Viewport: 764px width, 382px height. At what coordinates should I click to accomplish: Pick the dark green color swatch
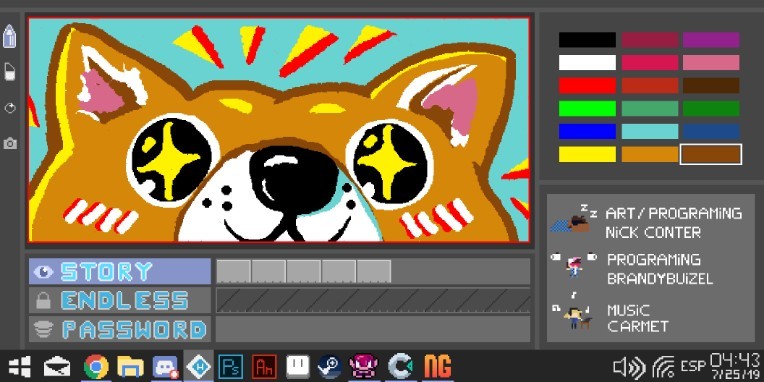pos(711,108)
